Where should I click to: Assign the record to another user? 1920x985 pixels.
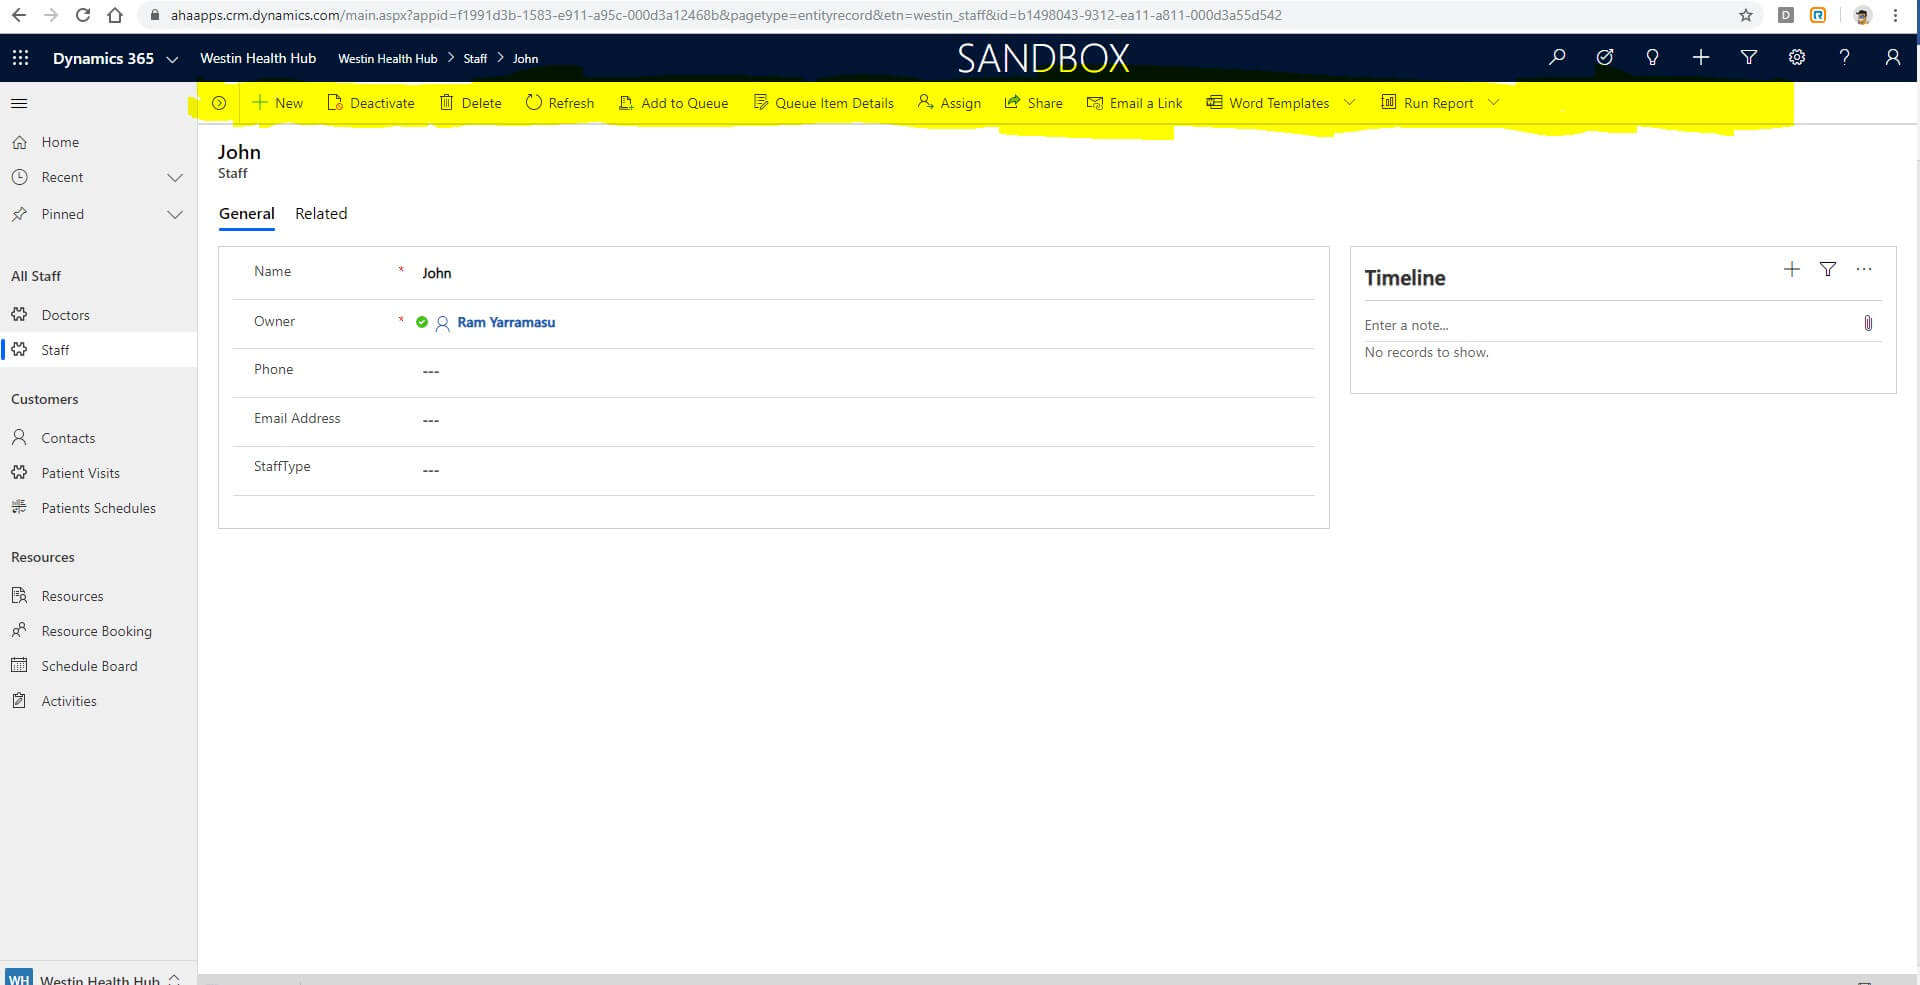tap(949, 103)
